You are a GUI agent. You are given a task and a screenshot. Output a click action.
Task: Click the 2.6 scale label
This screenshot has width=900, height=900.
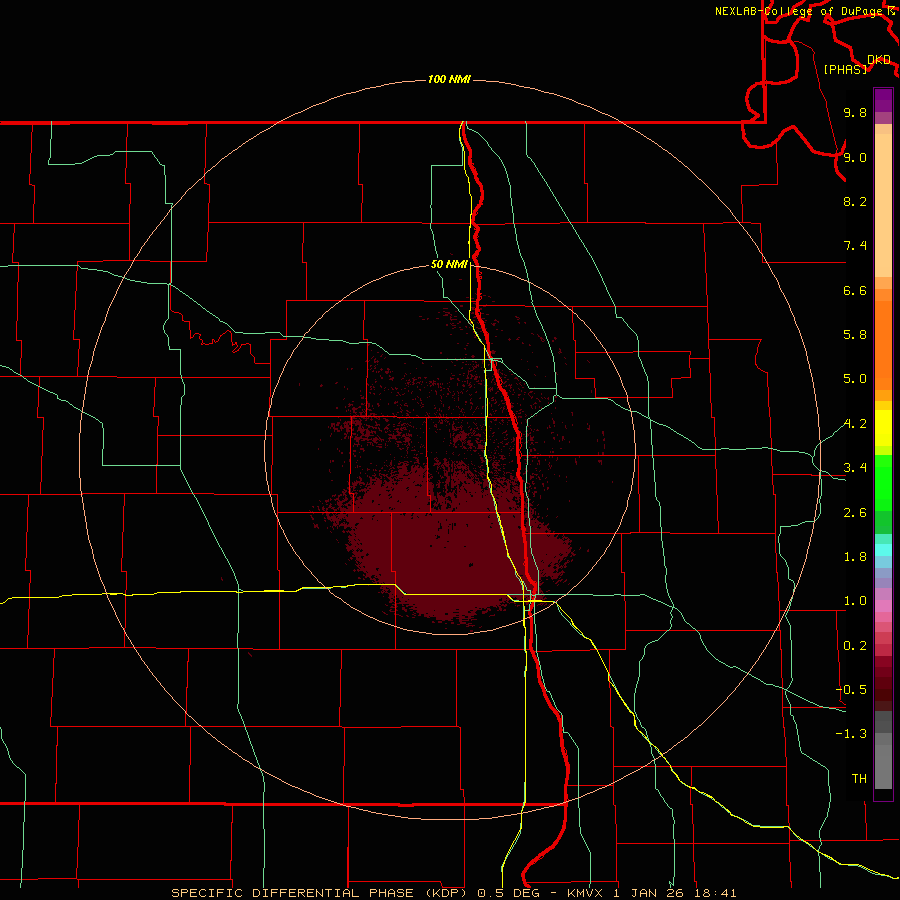click(855, 513)
